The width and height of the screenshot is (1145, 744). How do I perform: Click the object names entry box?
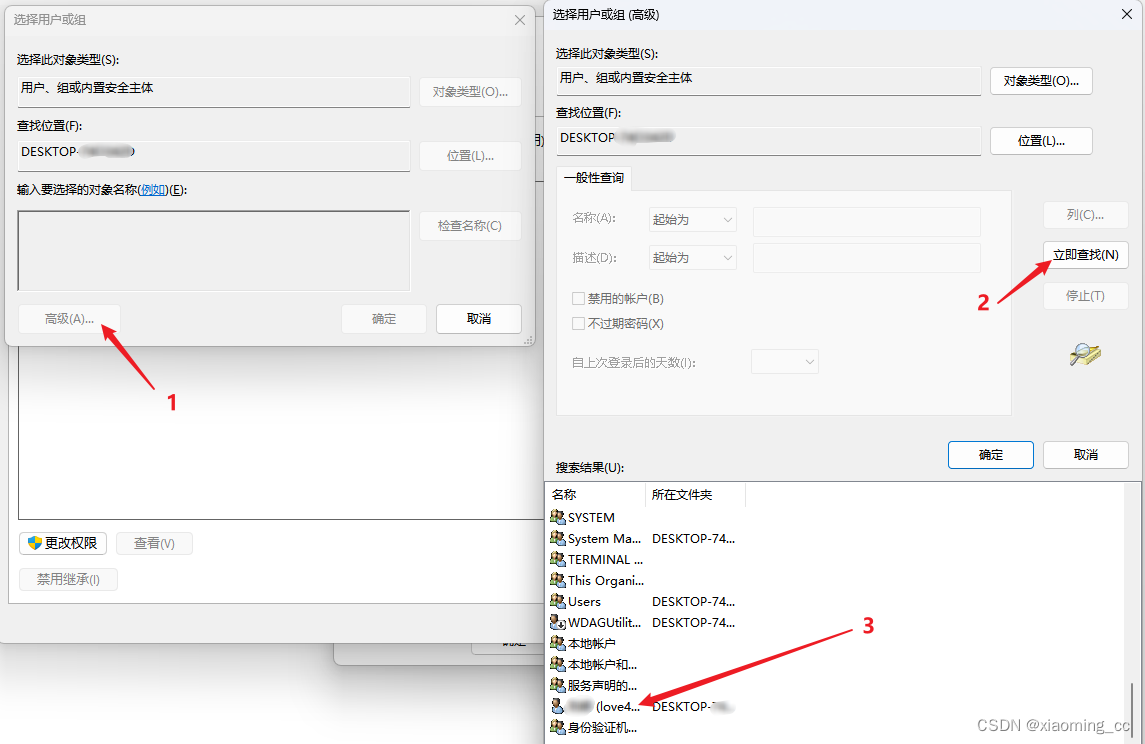(214, 251)
